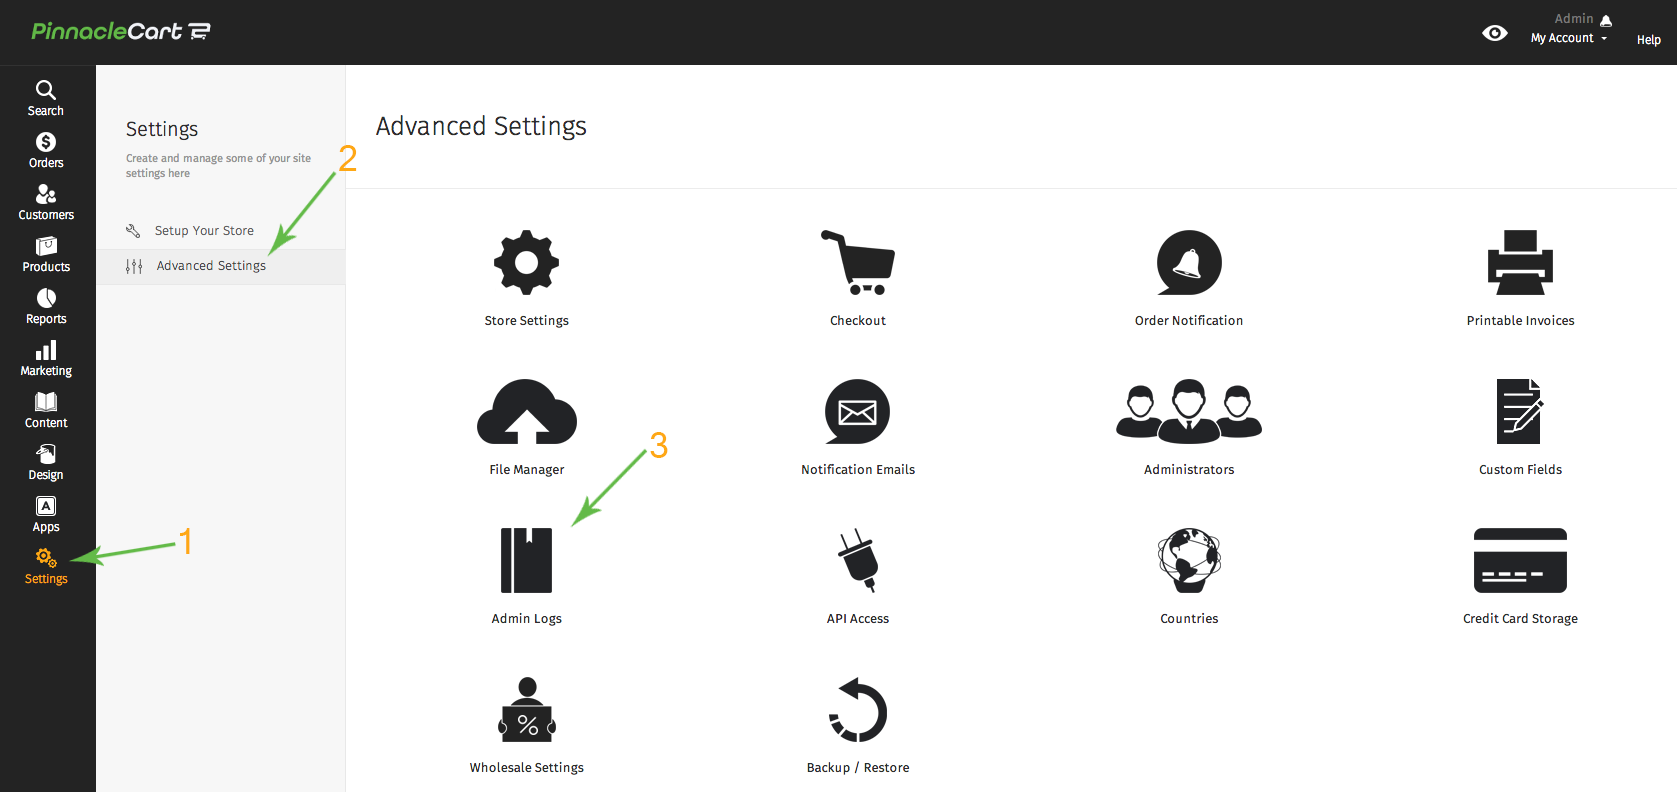Image resolution: width=1677 pixels, height=792 pixels.
Task: Click the Administrators label
Action: coord(1189,470)
